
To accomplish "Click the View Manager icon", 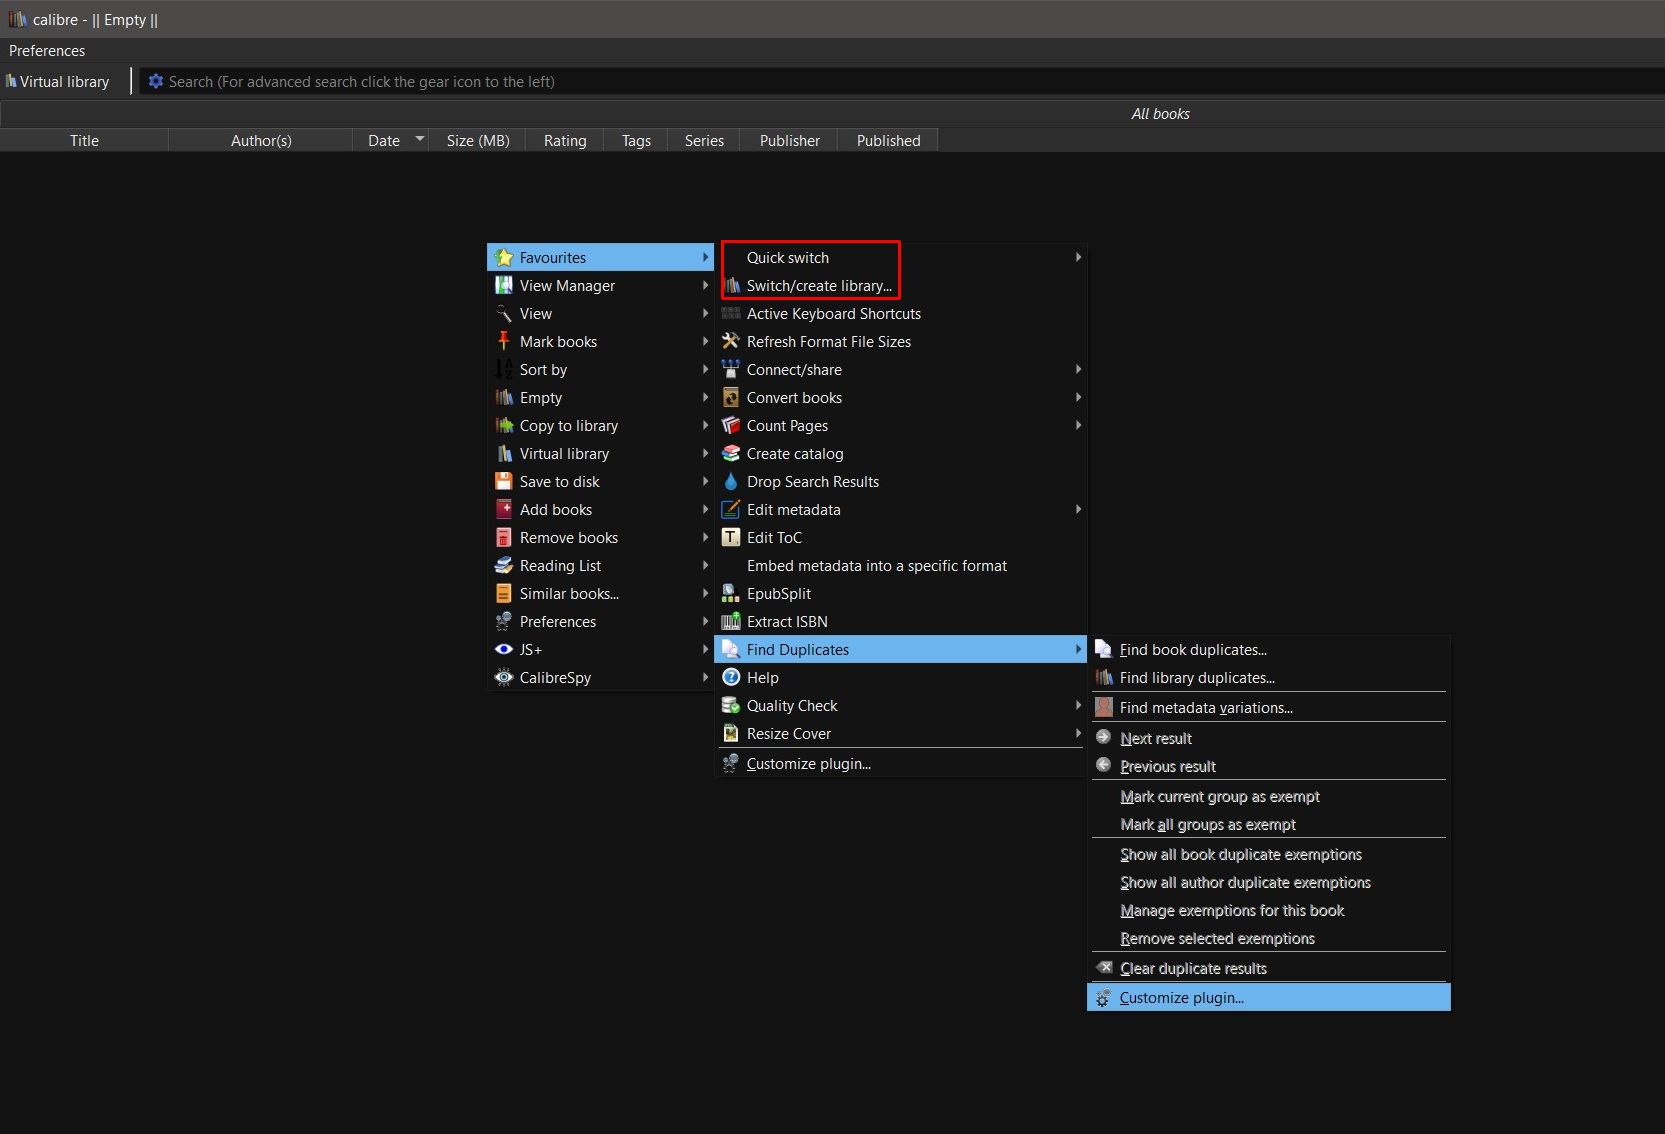I will [x=504, y=286].
